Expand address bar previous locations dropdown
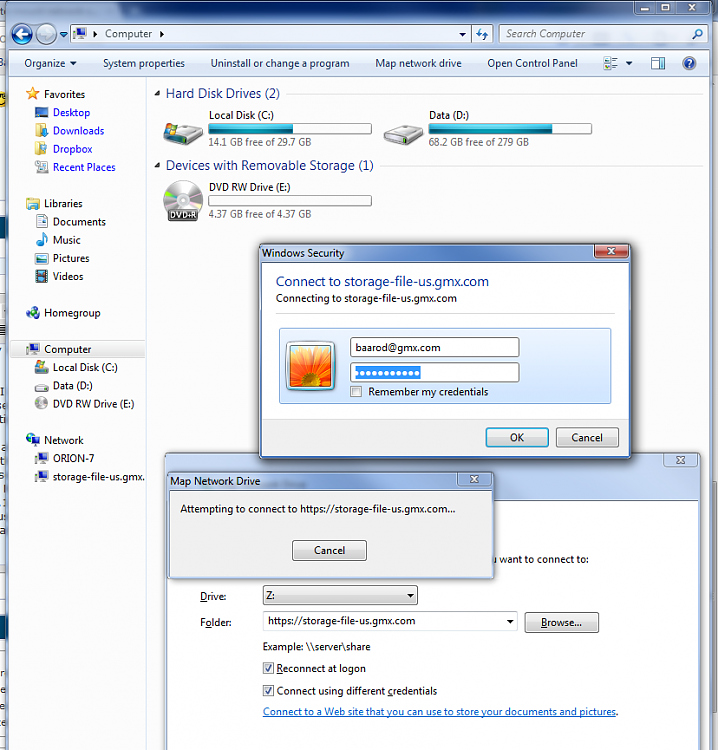The image size is (718, 750). point(462,34)
